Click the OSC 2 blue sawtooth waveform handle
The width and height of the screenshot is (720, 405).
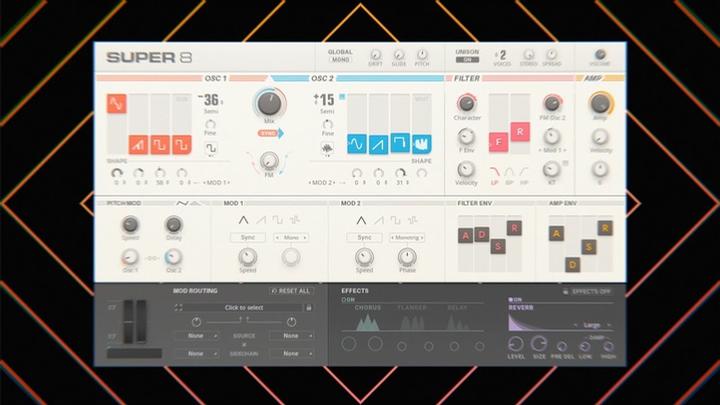pos(378,145)
